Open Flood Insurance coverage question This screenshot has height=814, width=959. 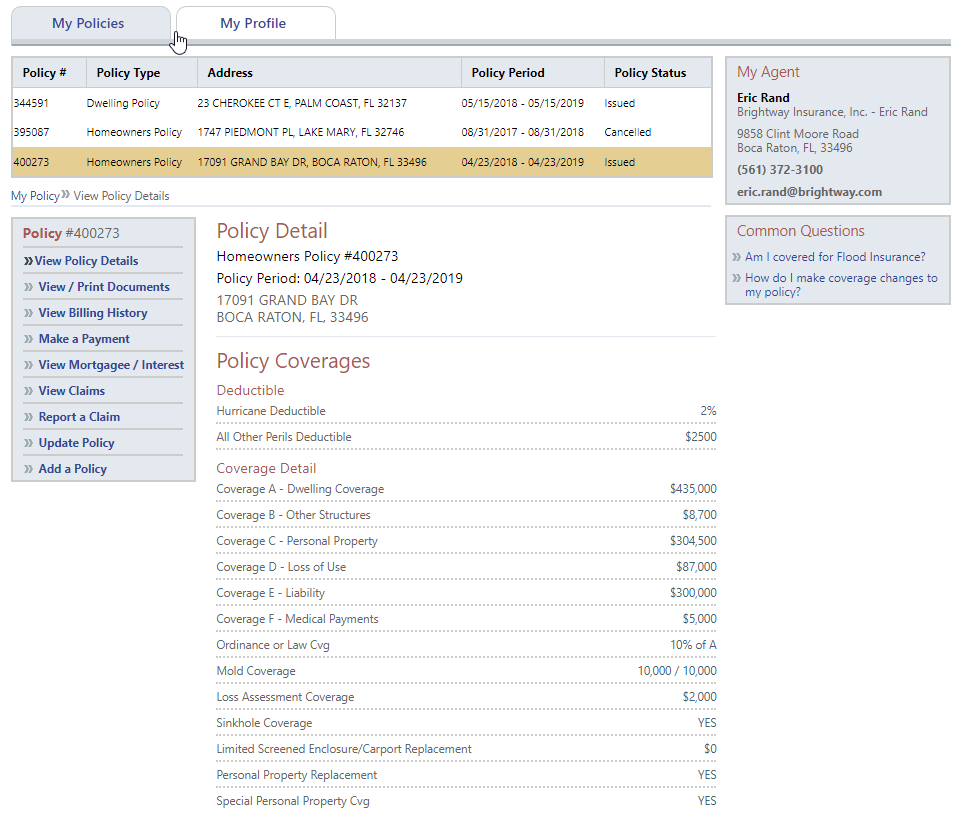pos(835,257)
